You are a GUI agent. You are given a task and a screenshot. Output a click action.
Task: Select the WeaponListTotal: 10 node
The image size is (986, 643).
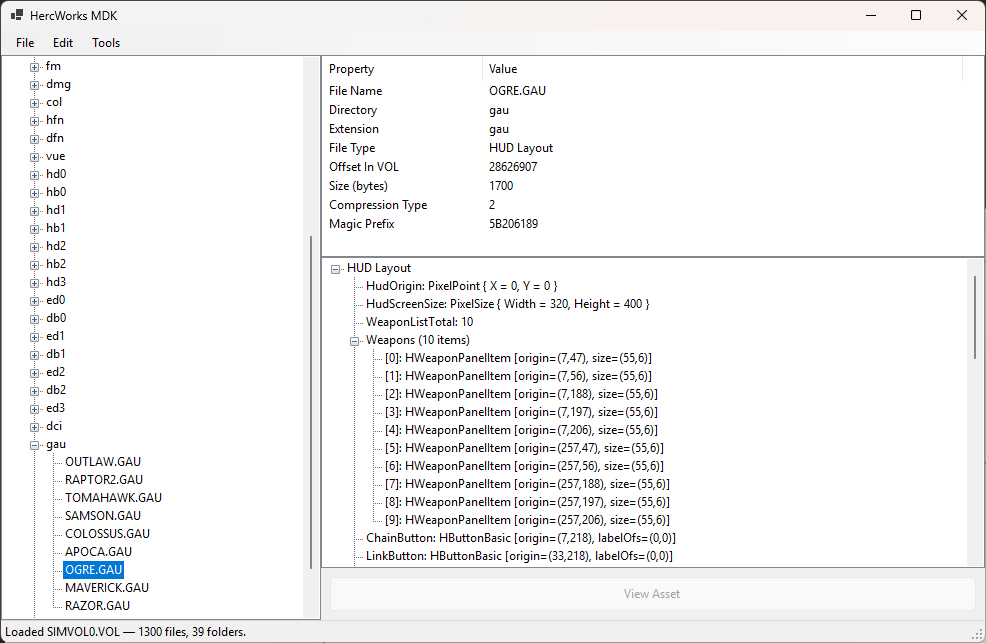(x=419, y=322)
